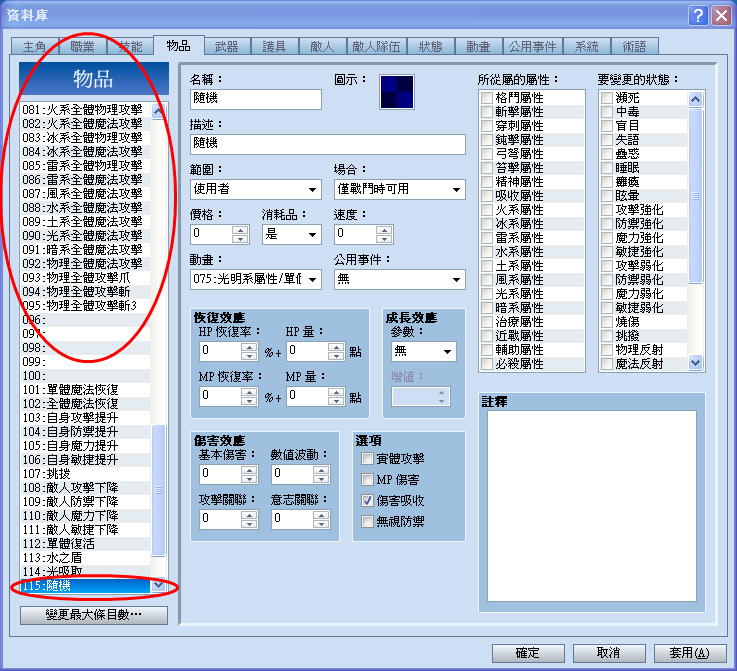Click the item list scroll-up arrow
This screenshot has width=737, height=671.
click(x=158, y=111)
